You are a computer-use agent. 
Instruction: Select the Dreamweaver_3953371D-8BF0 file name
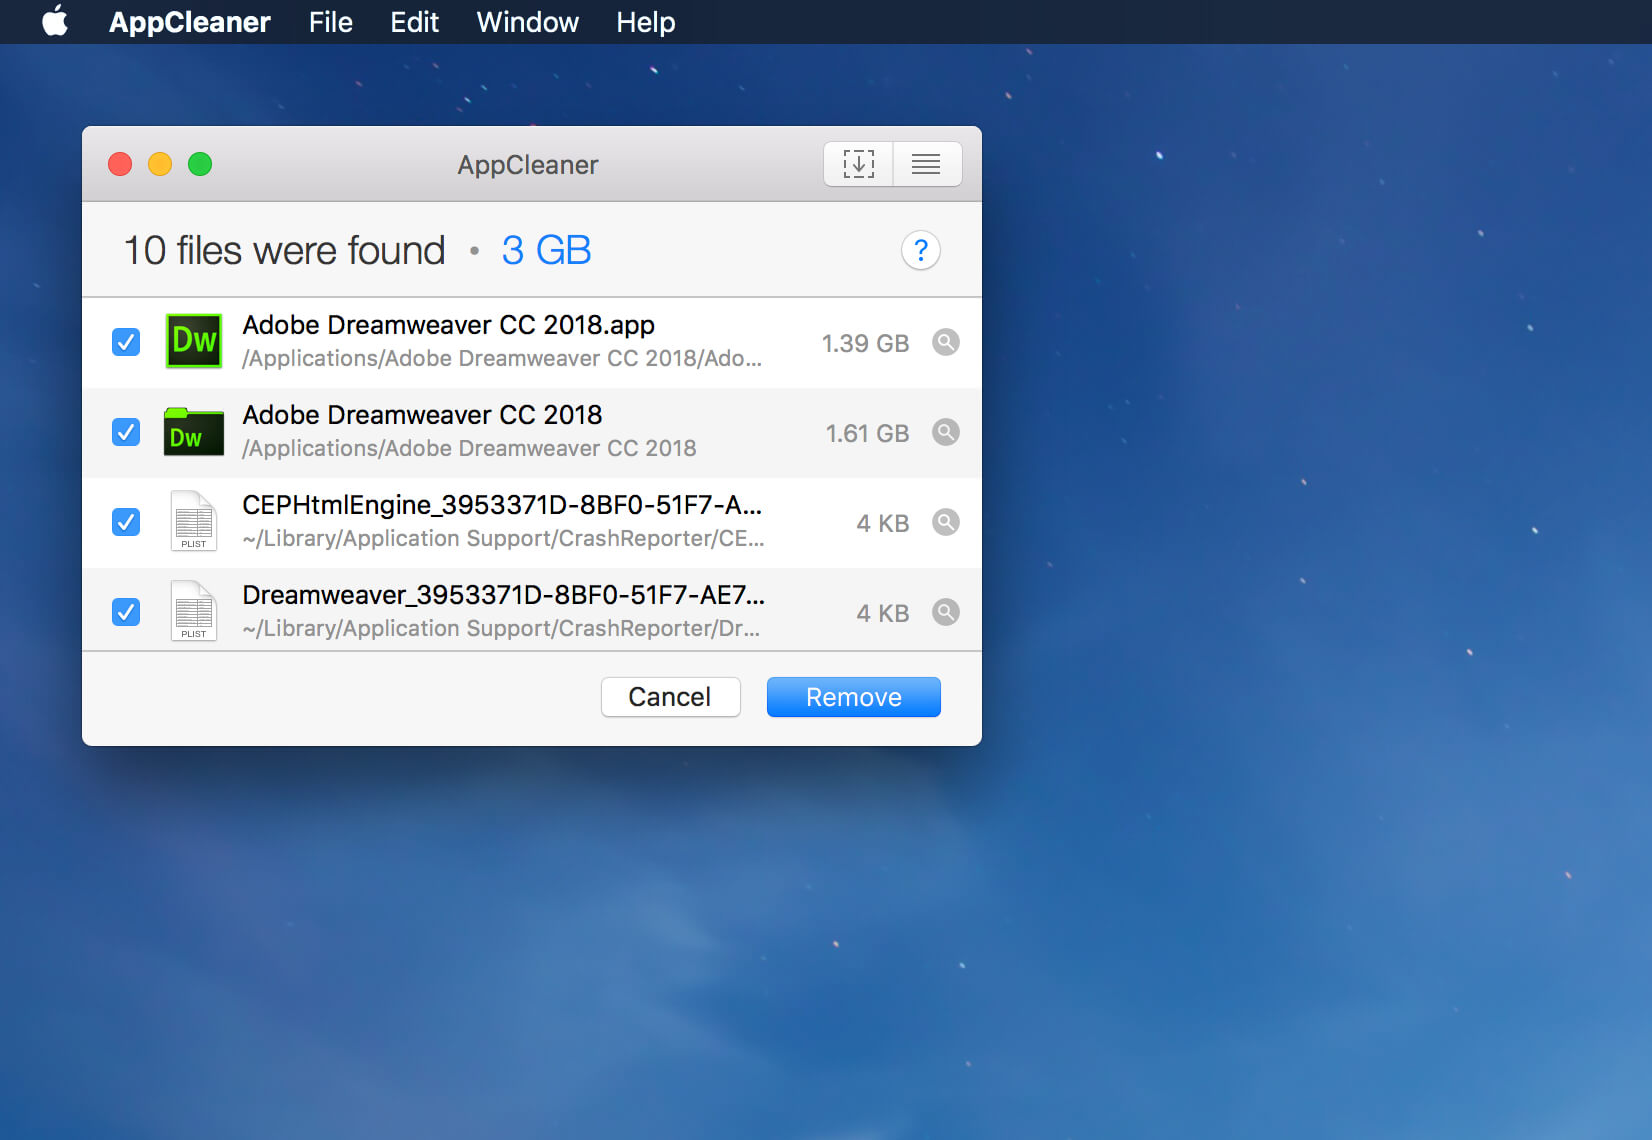tap(504, 595)
